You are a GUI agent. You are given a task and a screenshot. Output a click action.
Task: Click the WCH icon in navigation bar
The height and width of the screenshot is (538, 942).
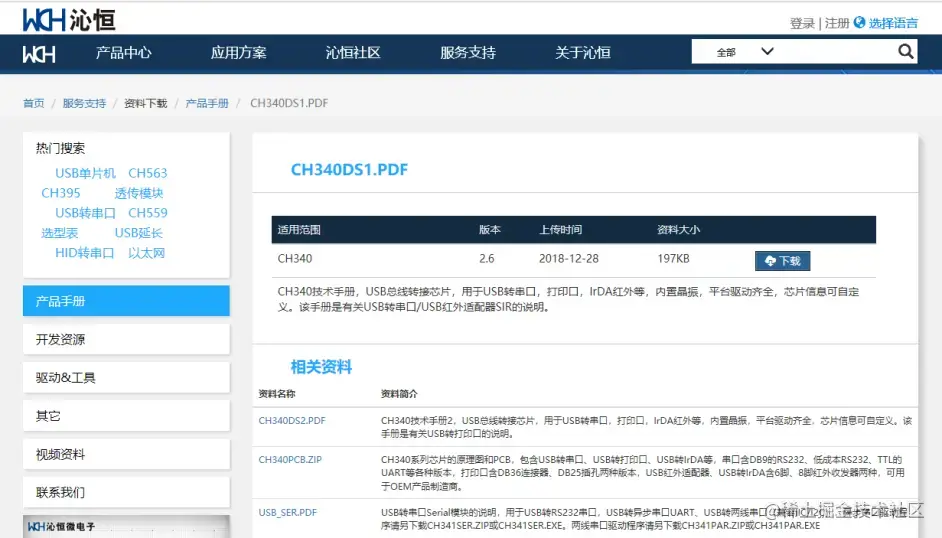coord(39,54)
